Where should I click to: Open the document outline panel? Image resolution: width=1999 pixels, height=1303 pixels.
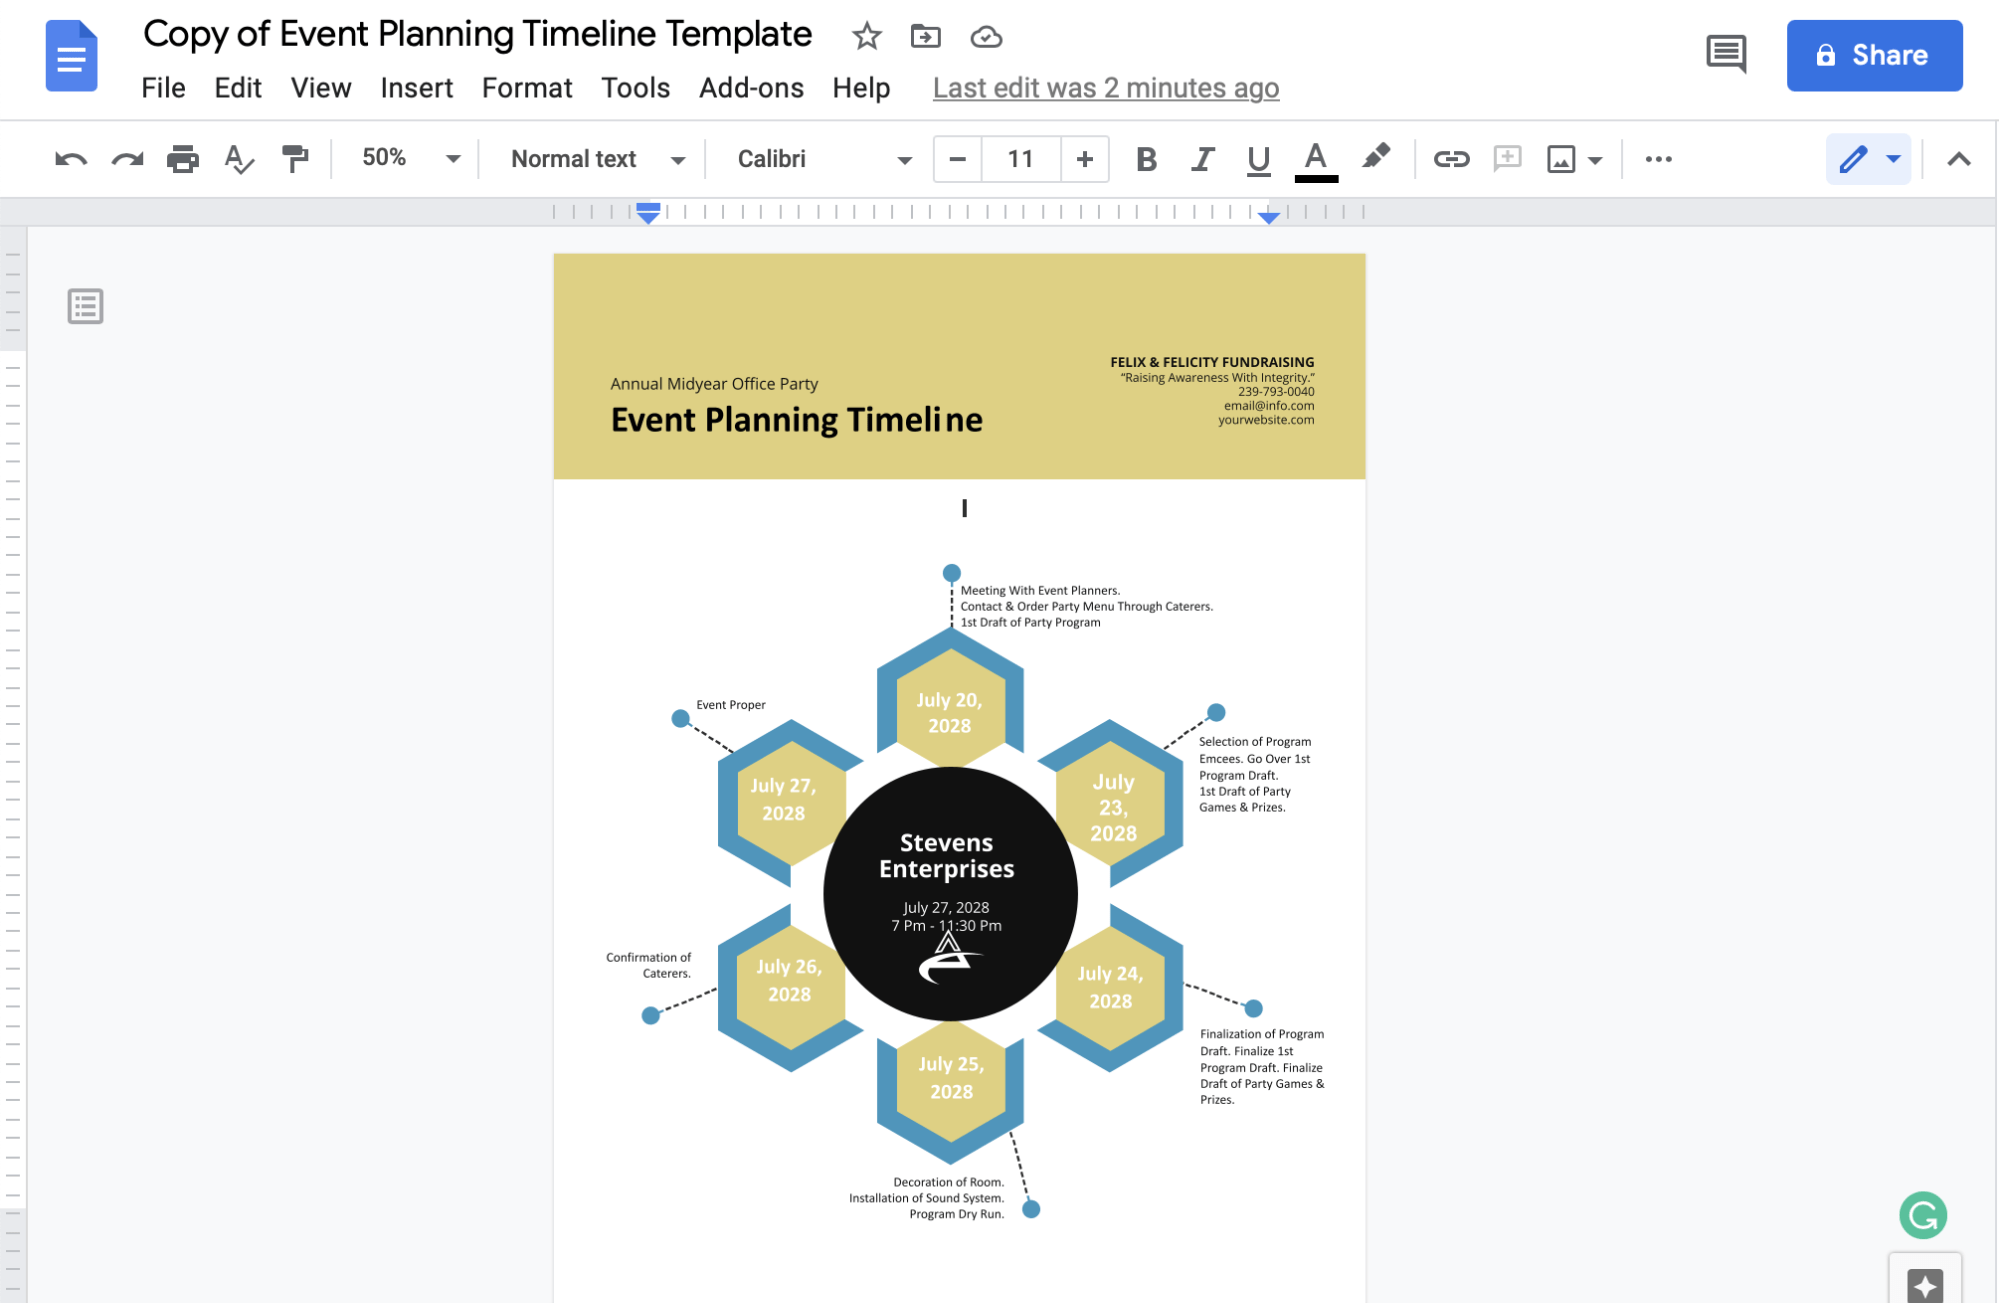[84, 306]
